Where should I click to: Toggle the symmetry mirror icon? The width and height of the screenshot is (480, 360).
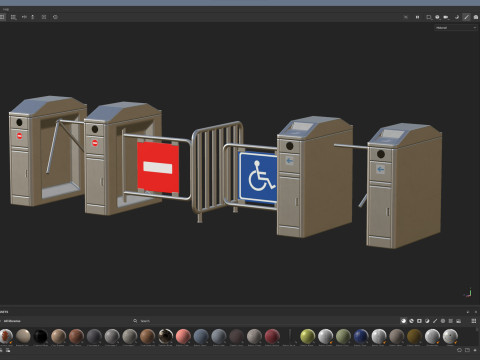click(x=24, y=17)
